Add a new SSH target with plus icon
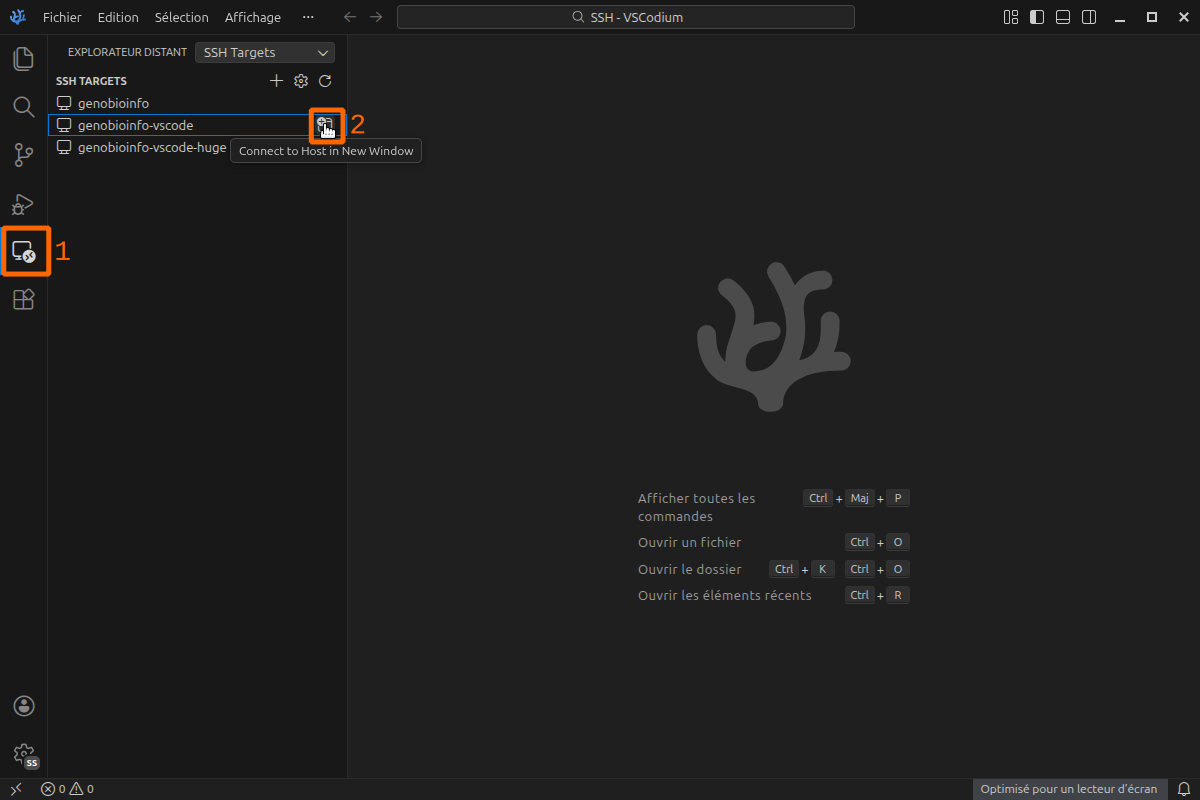 [277, 81]
